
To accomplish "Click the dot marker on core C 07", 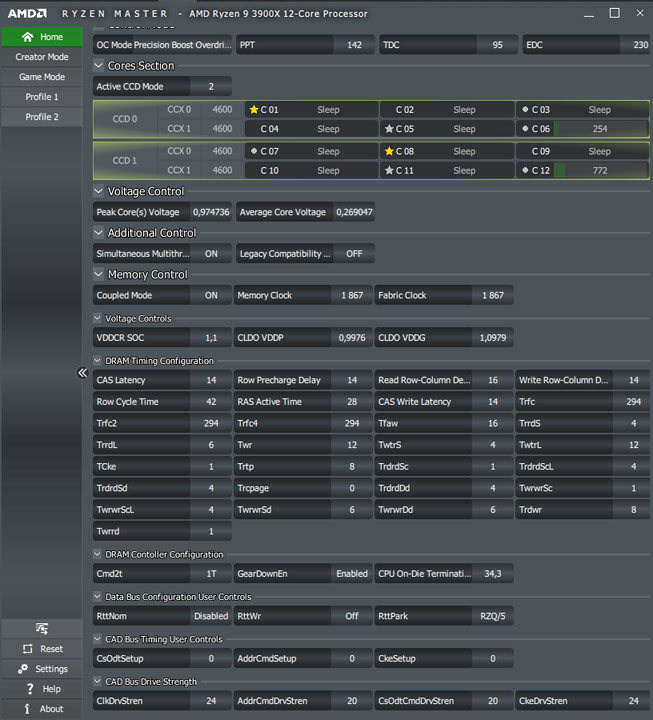I will tap(253, 151).
